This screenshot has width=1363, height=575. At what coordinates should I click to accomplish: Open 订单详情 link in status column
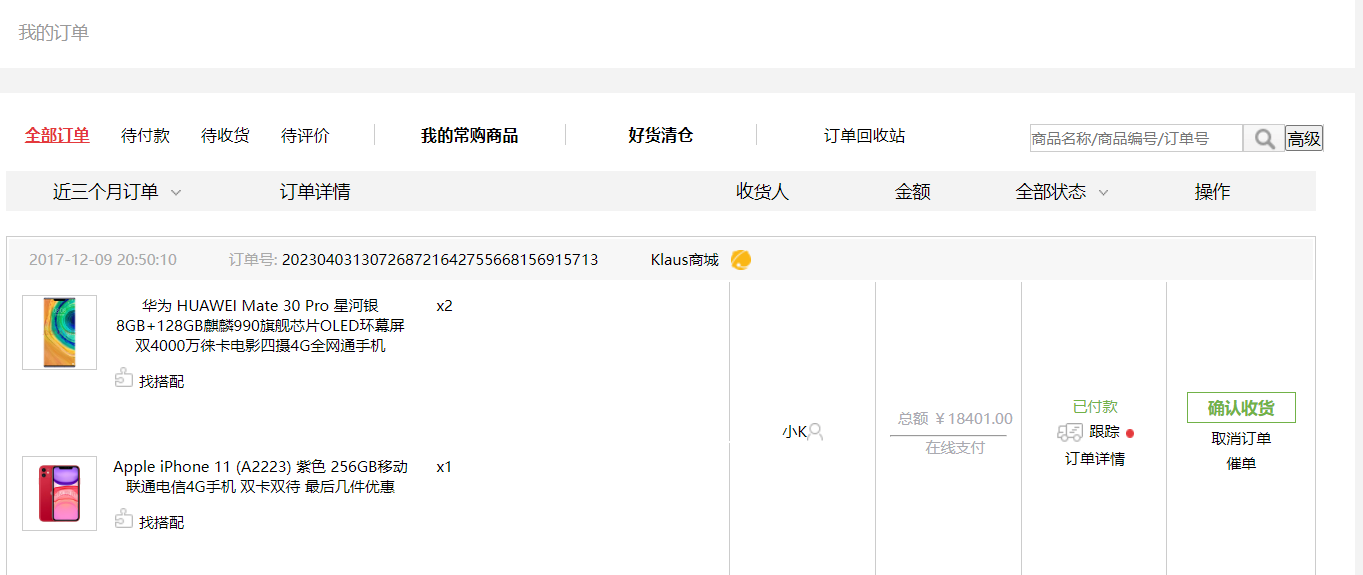click(x=1094, y=459)
